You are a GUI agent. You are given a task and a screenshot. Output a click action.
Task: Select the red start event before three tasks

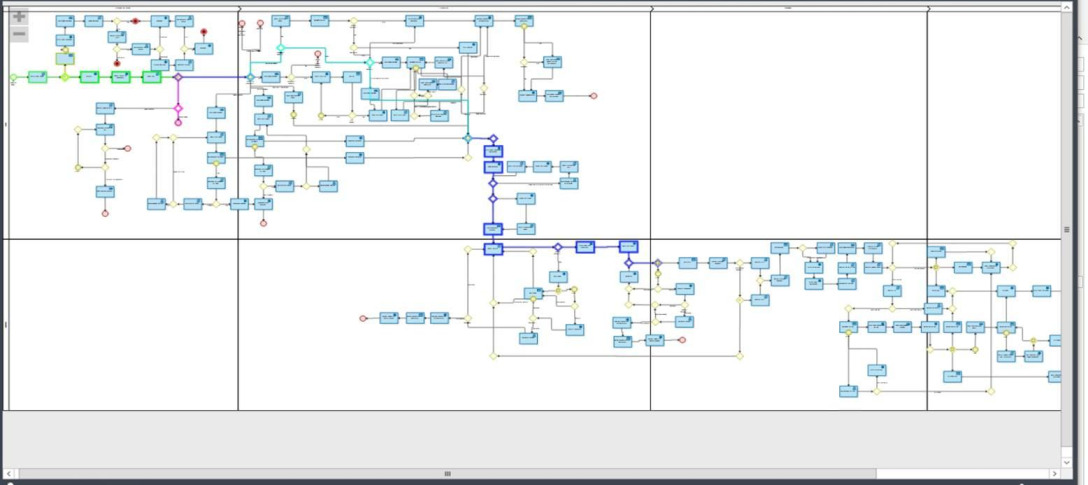click(x=363, y=318)
